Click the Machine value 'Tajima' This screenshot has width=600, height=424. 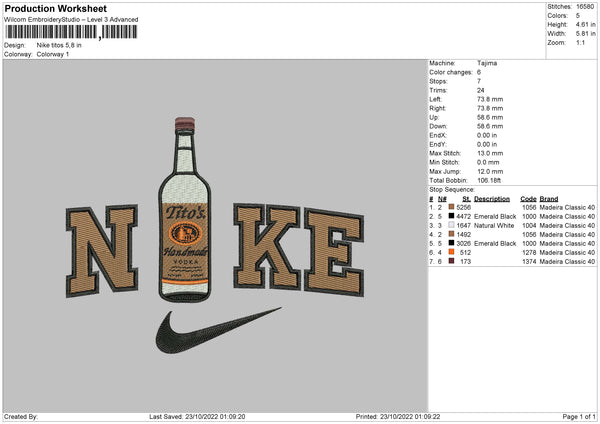487,63
